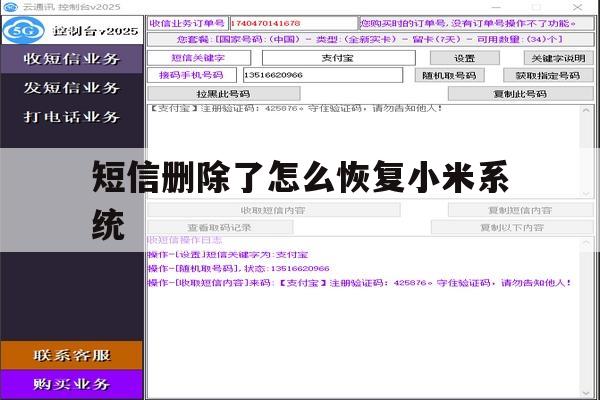Close the 云通讯 控制台 window

click(x=578, y=7)
